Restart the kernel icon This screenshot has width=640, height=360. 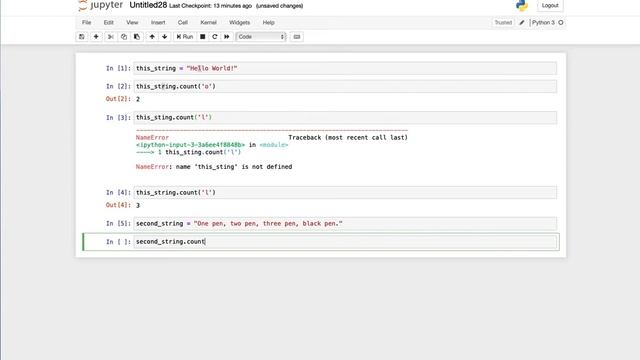pos(215,37)
